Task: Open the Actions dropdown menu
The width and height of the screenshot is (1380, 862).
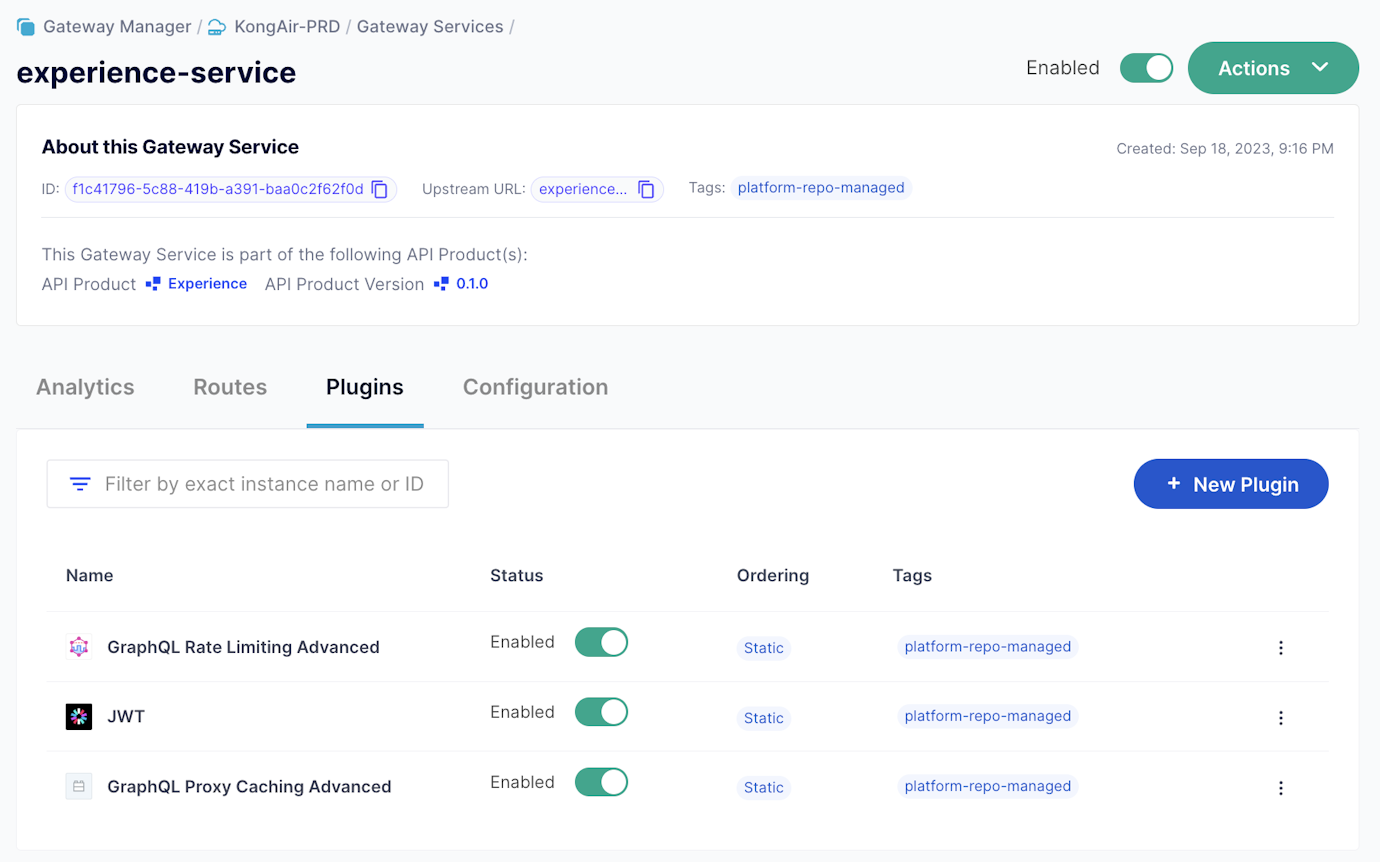Action: click(x=1273, y=67)
